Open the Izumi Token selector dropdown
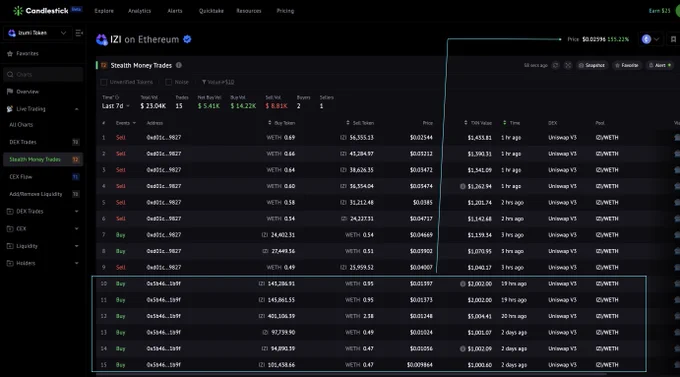 [x=37, y=33]
